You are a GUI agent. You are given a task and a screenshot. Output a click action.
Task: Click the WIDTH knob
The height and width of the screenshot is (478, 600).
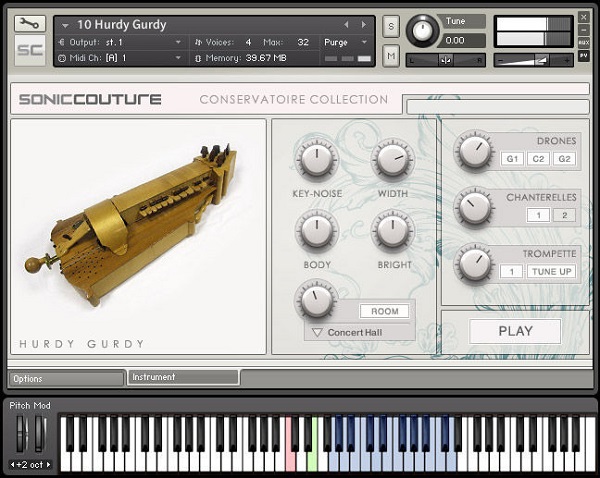393,160
